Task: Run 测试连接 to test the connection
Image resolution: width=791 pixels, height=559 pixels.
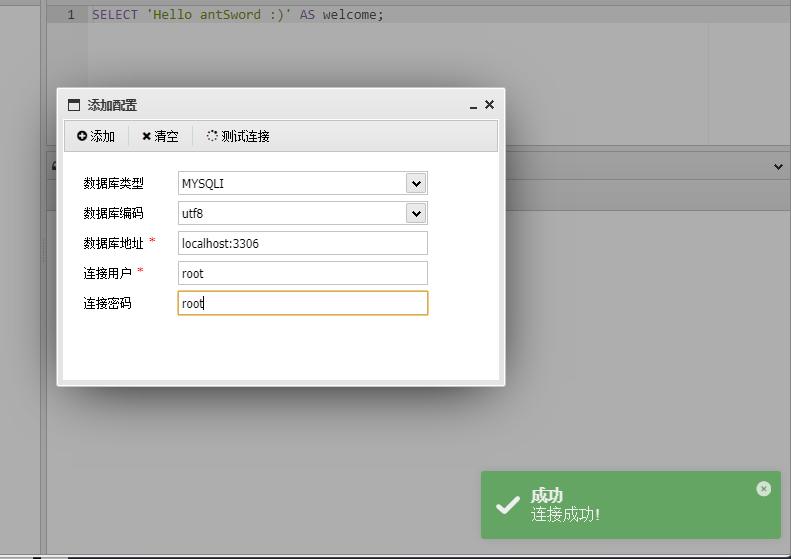Action: (x=238, y=136)
